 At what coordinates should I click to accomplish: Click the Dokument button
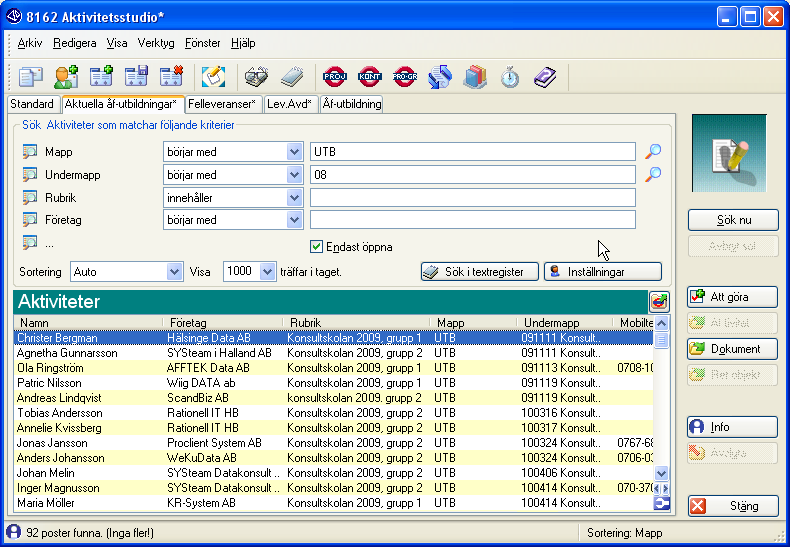click(732, 349)
